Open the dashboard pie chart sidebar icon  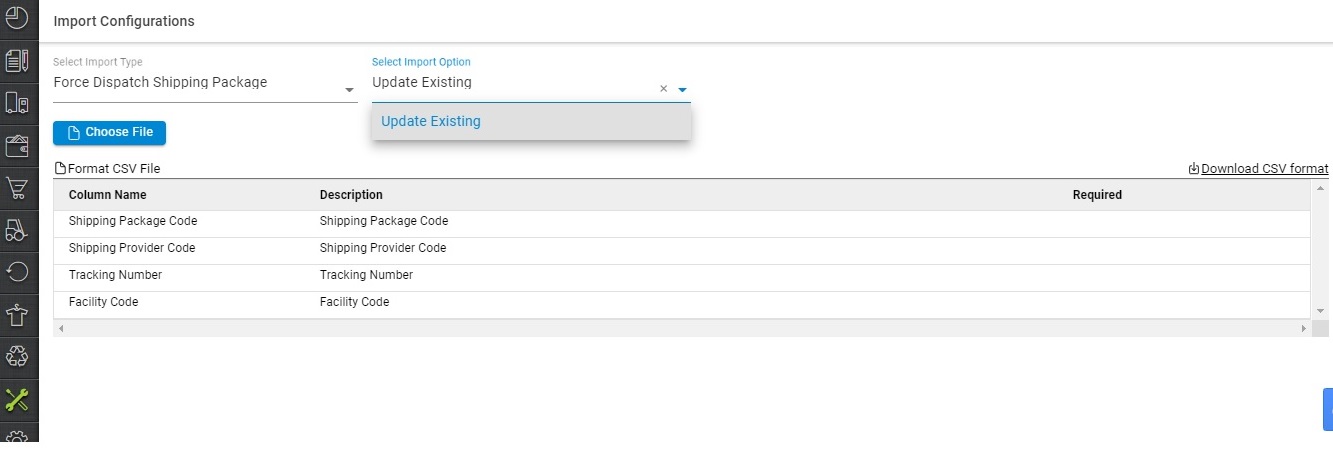pyautogui.click(x=17, y=17)
